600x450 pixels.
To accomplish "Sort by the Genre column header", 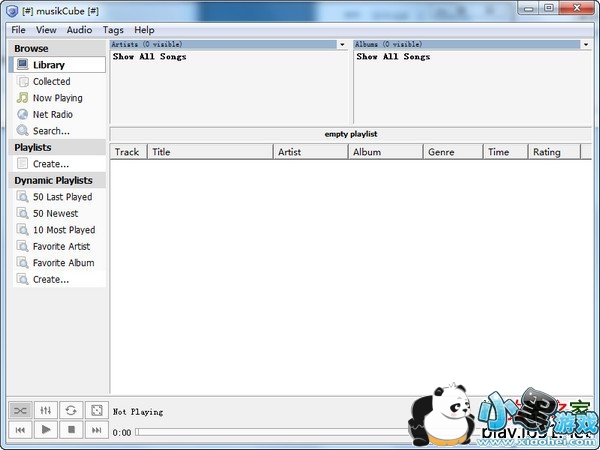I will pos(453,152).
